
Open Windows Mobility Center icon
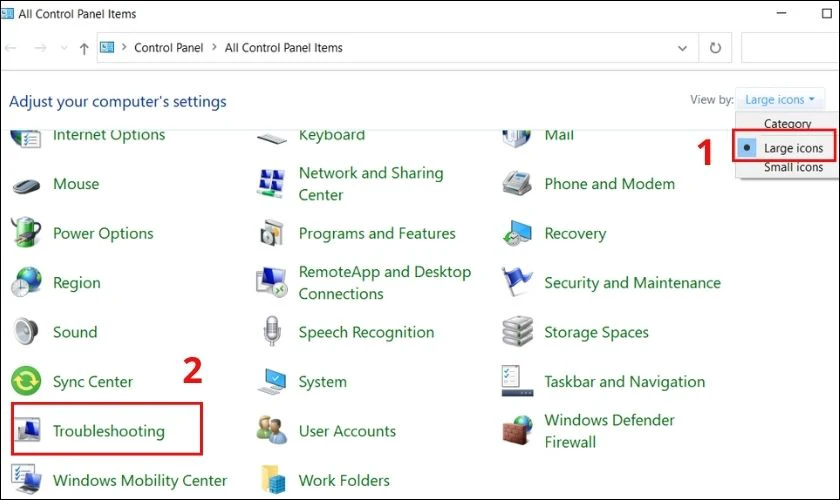26,479
